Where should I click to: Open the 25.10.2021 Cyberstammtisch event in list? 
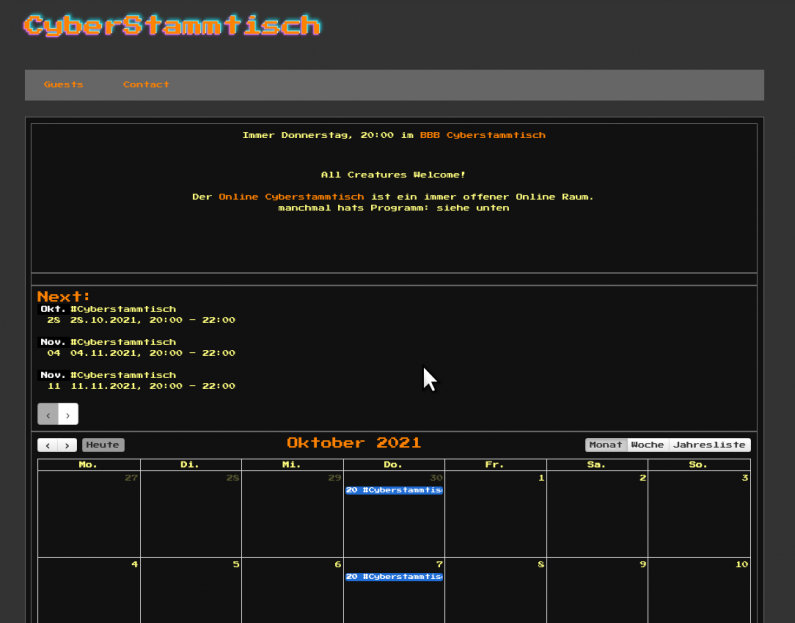[123, 310]
